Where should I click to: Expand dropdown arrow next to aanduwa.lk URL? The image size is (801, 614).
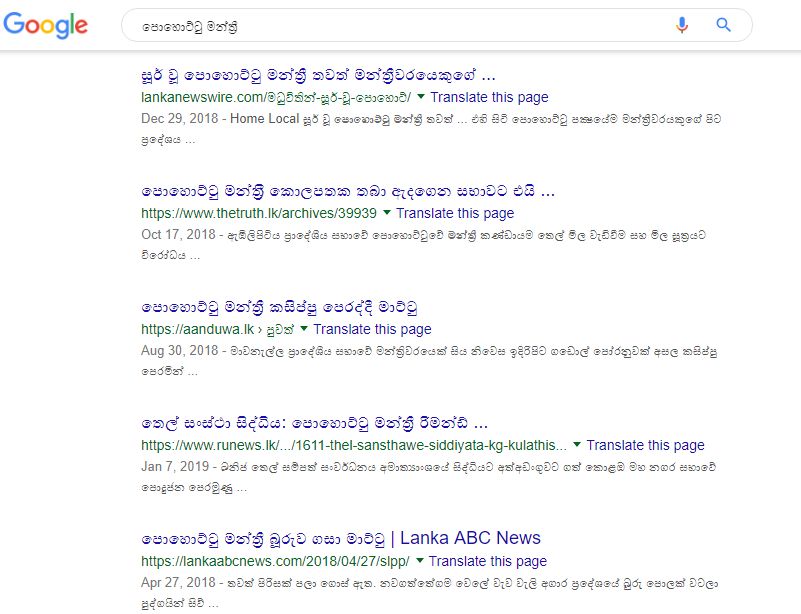304,328
